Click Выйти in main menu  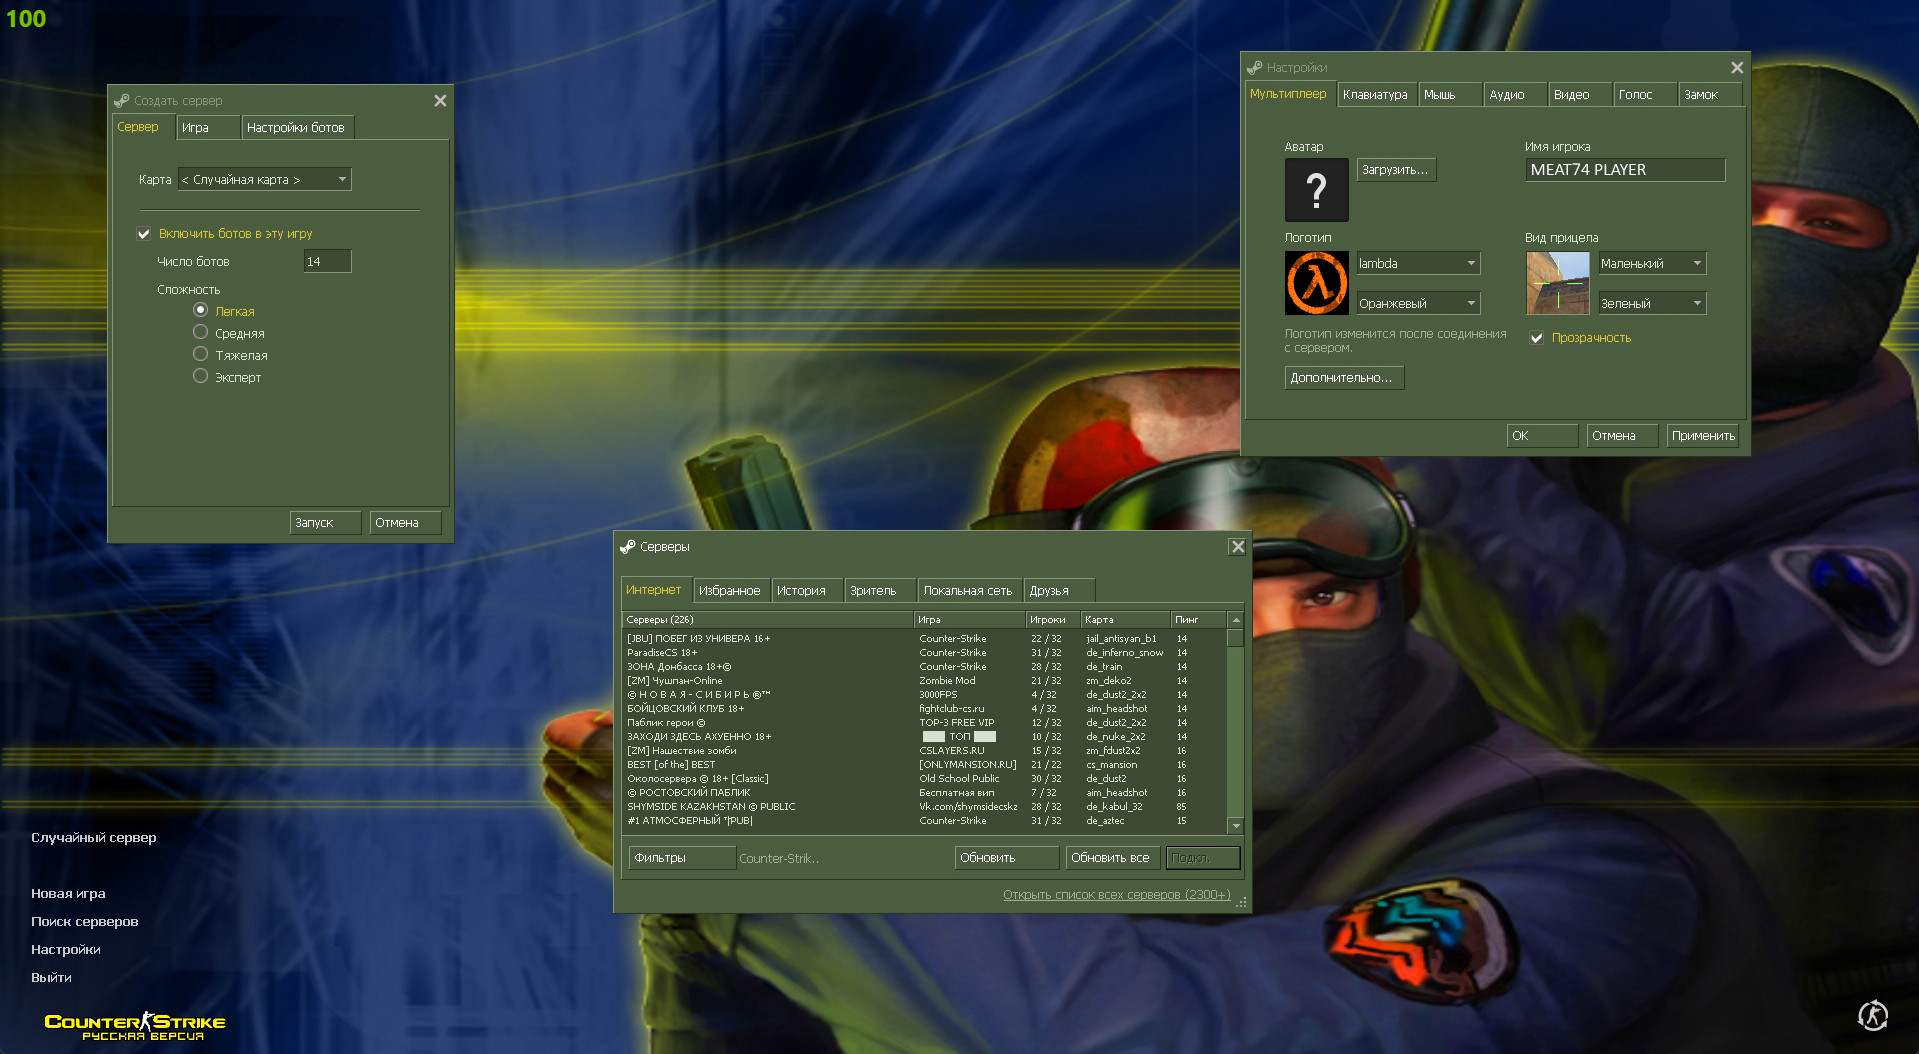point(51,978)
